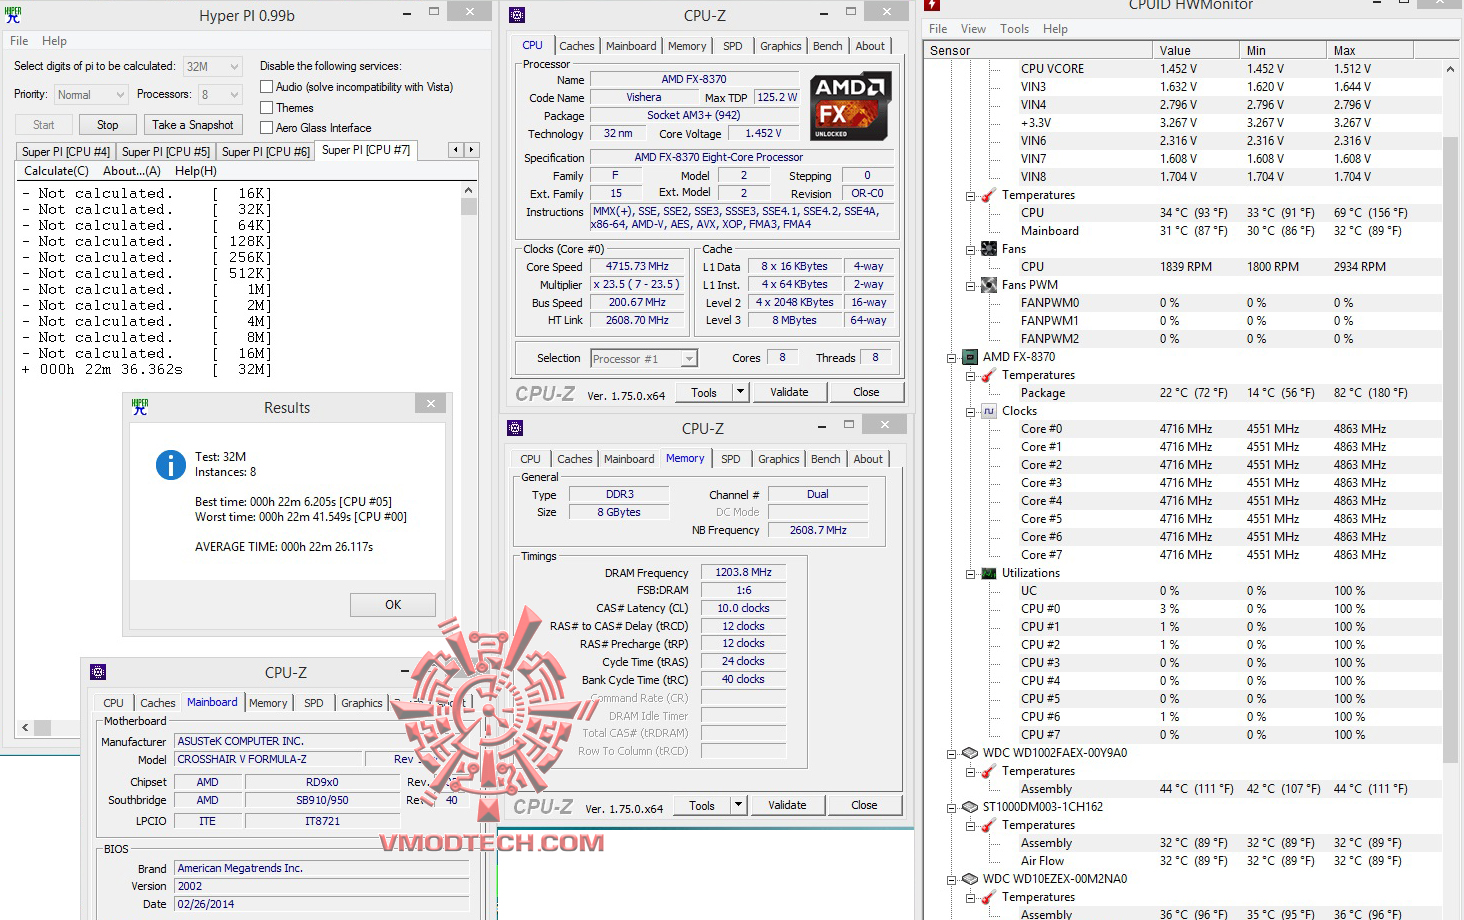Open SPD tab in Memory CPU-Z window

[731, 459]
